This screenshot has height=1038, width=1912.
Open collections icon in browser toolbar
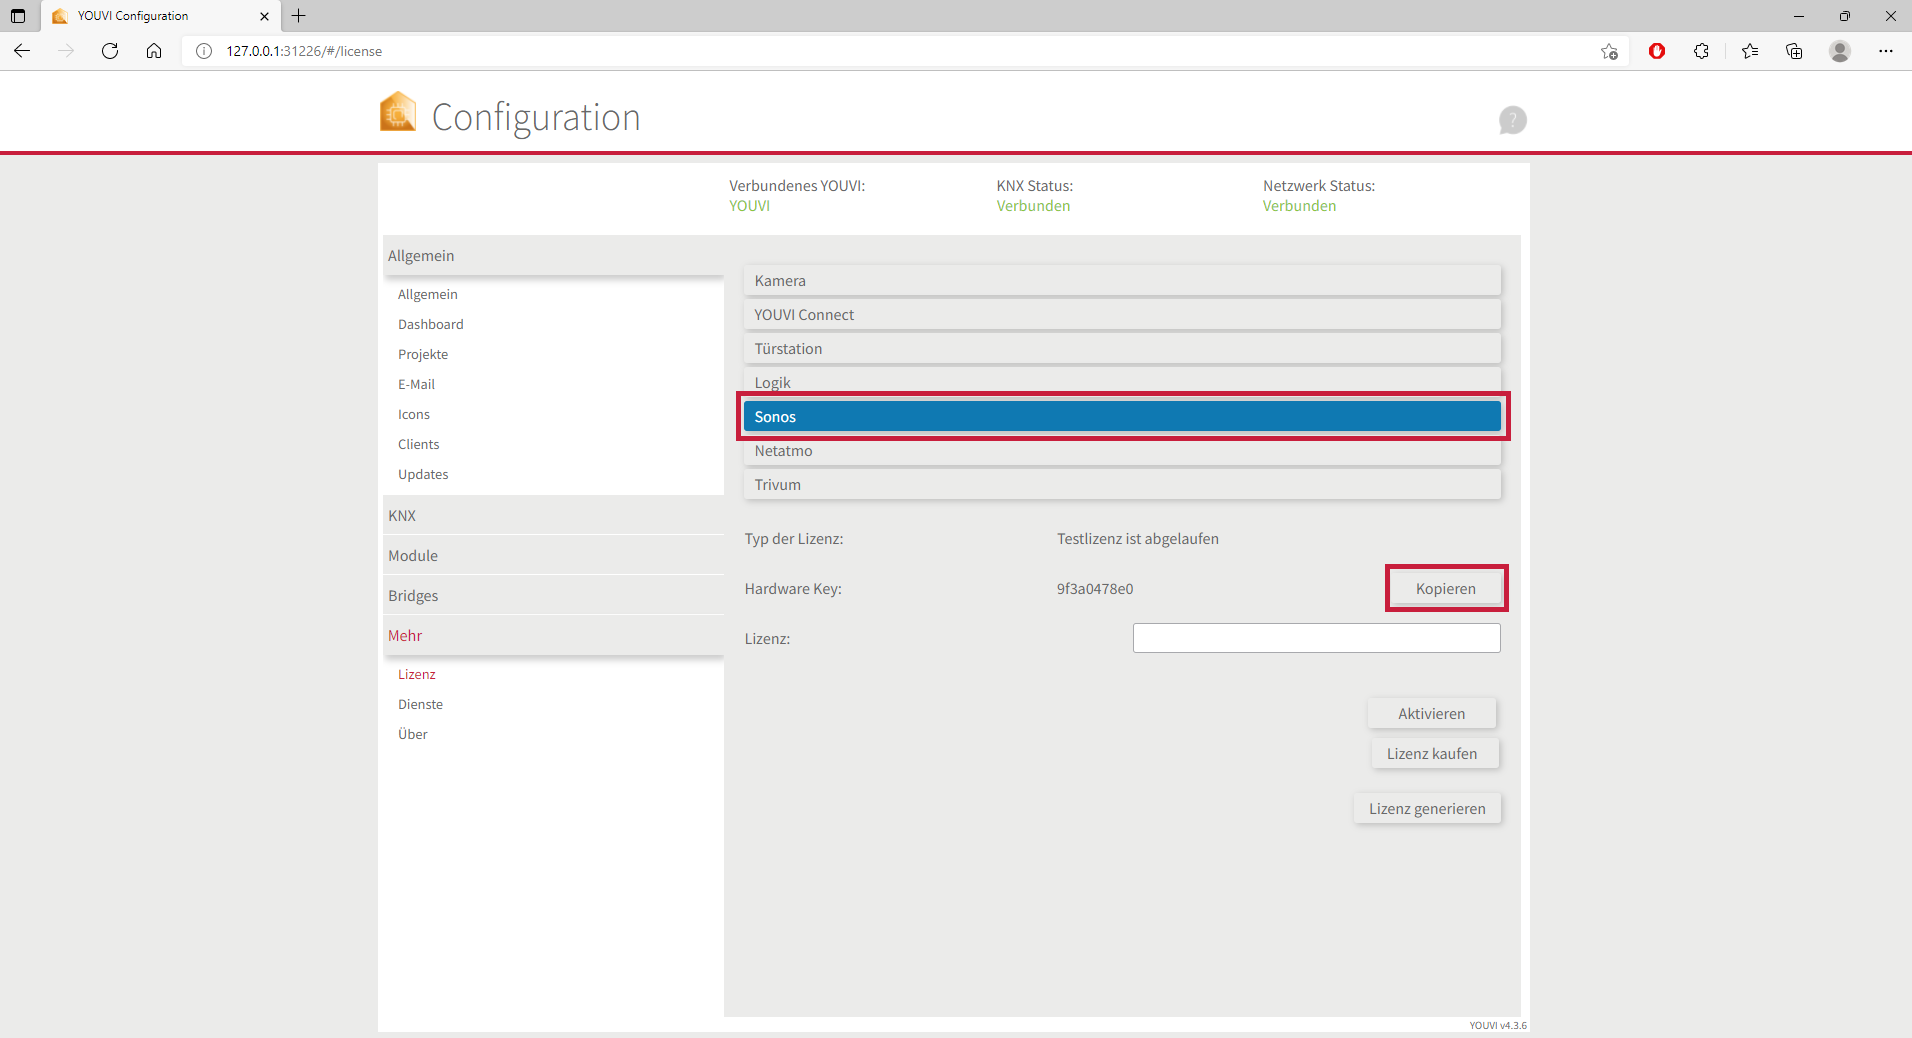click(1794, 51)
